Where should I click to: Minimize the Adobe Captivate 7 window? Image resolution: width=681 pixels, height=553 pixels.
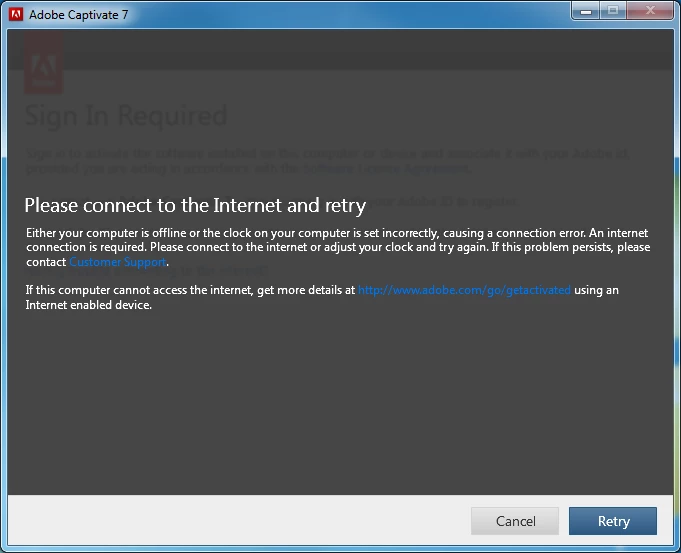point(585,11)
